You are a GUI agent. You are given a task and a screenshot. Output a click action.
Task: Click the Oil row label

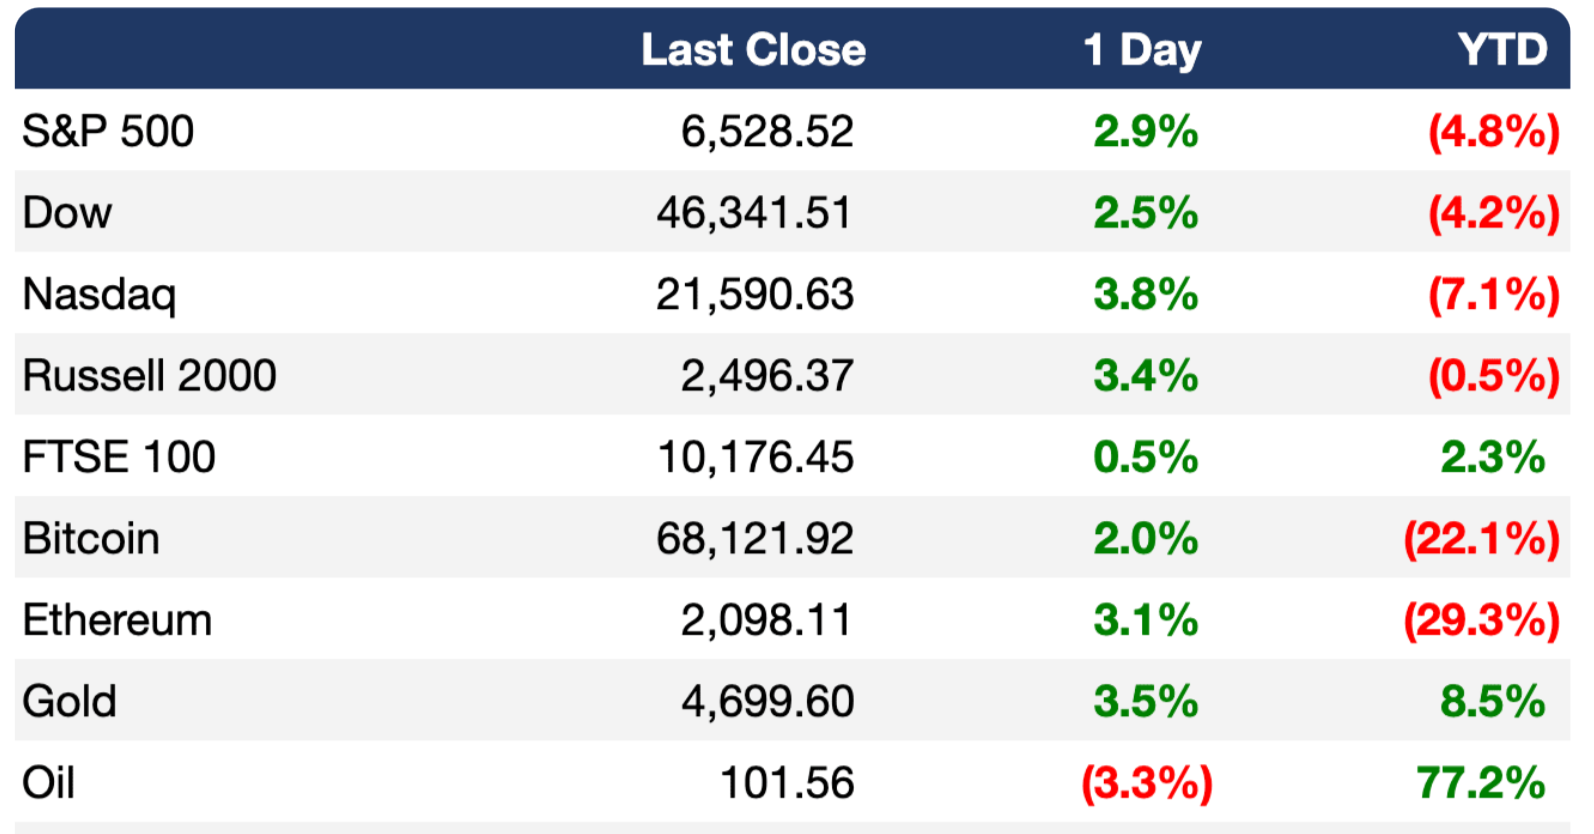(x=48, y=783)
